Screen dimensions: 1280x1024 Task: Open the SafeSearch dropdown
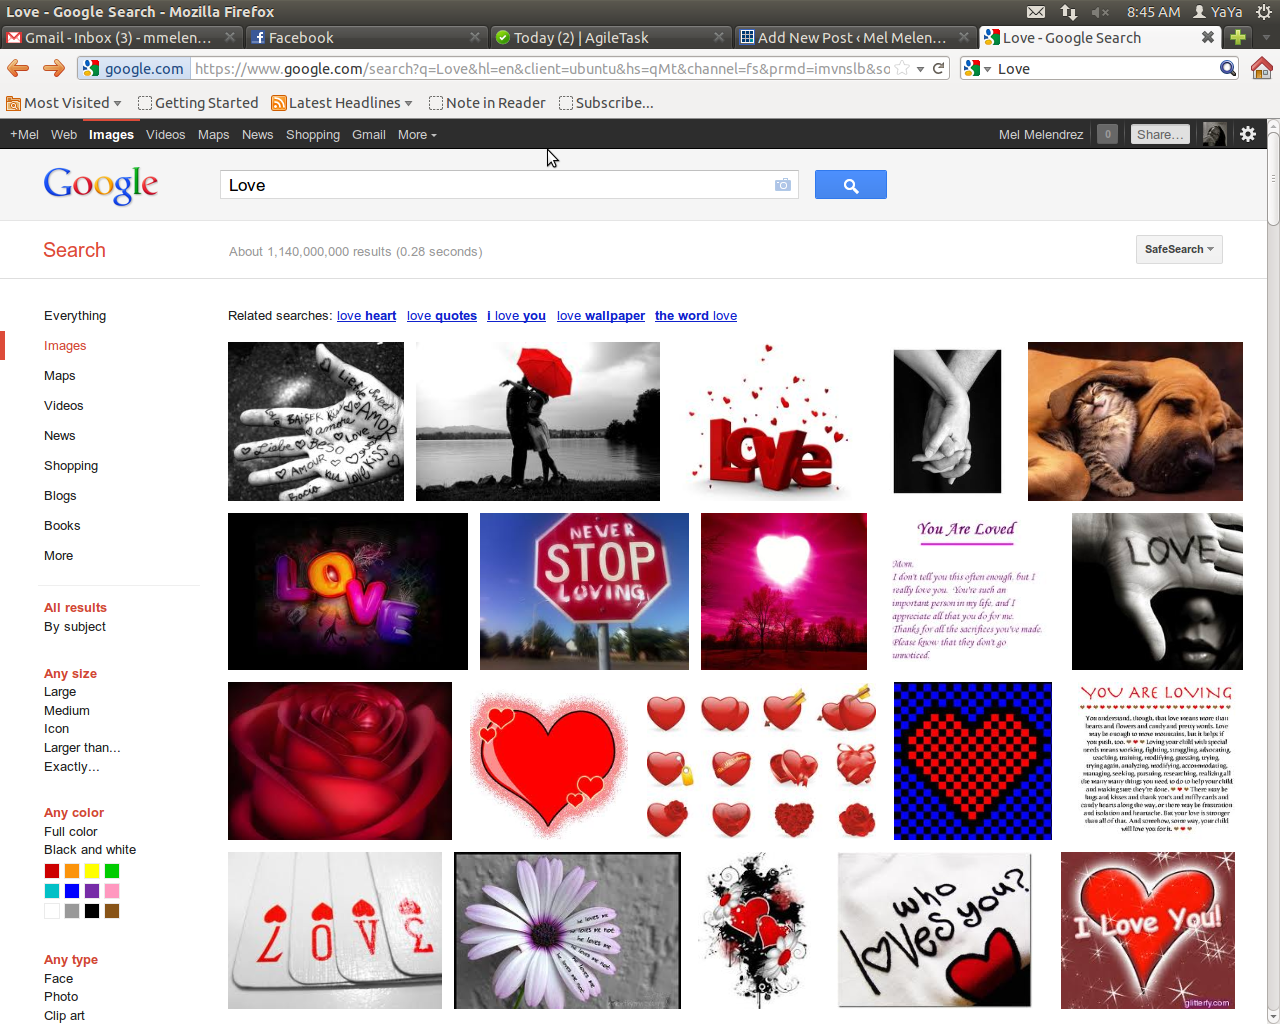pyautogui.click(x=1179, y=249)
